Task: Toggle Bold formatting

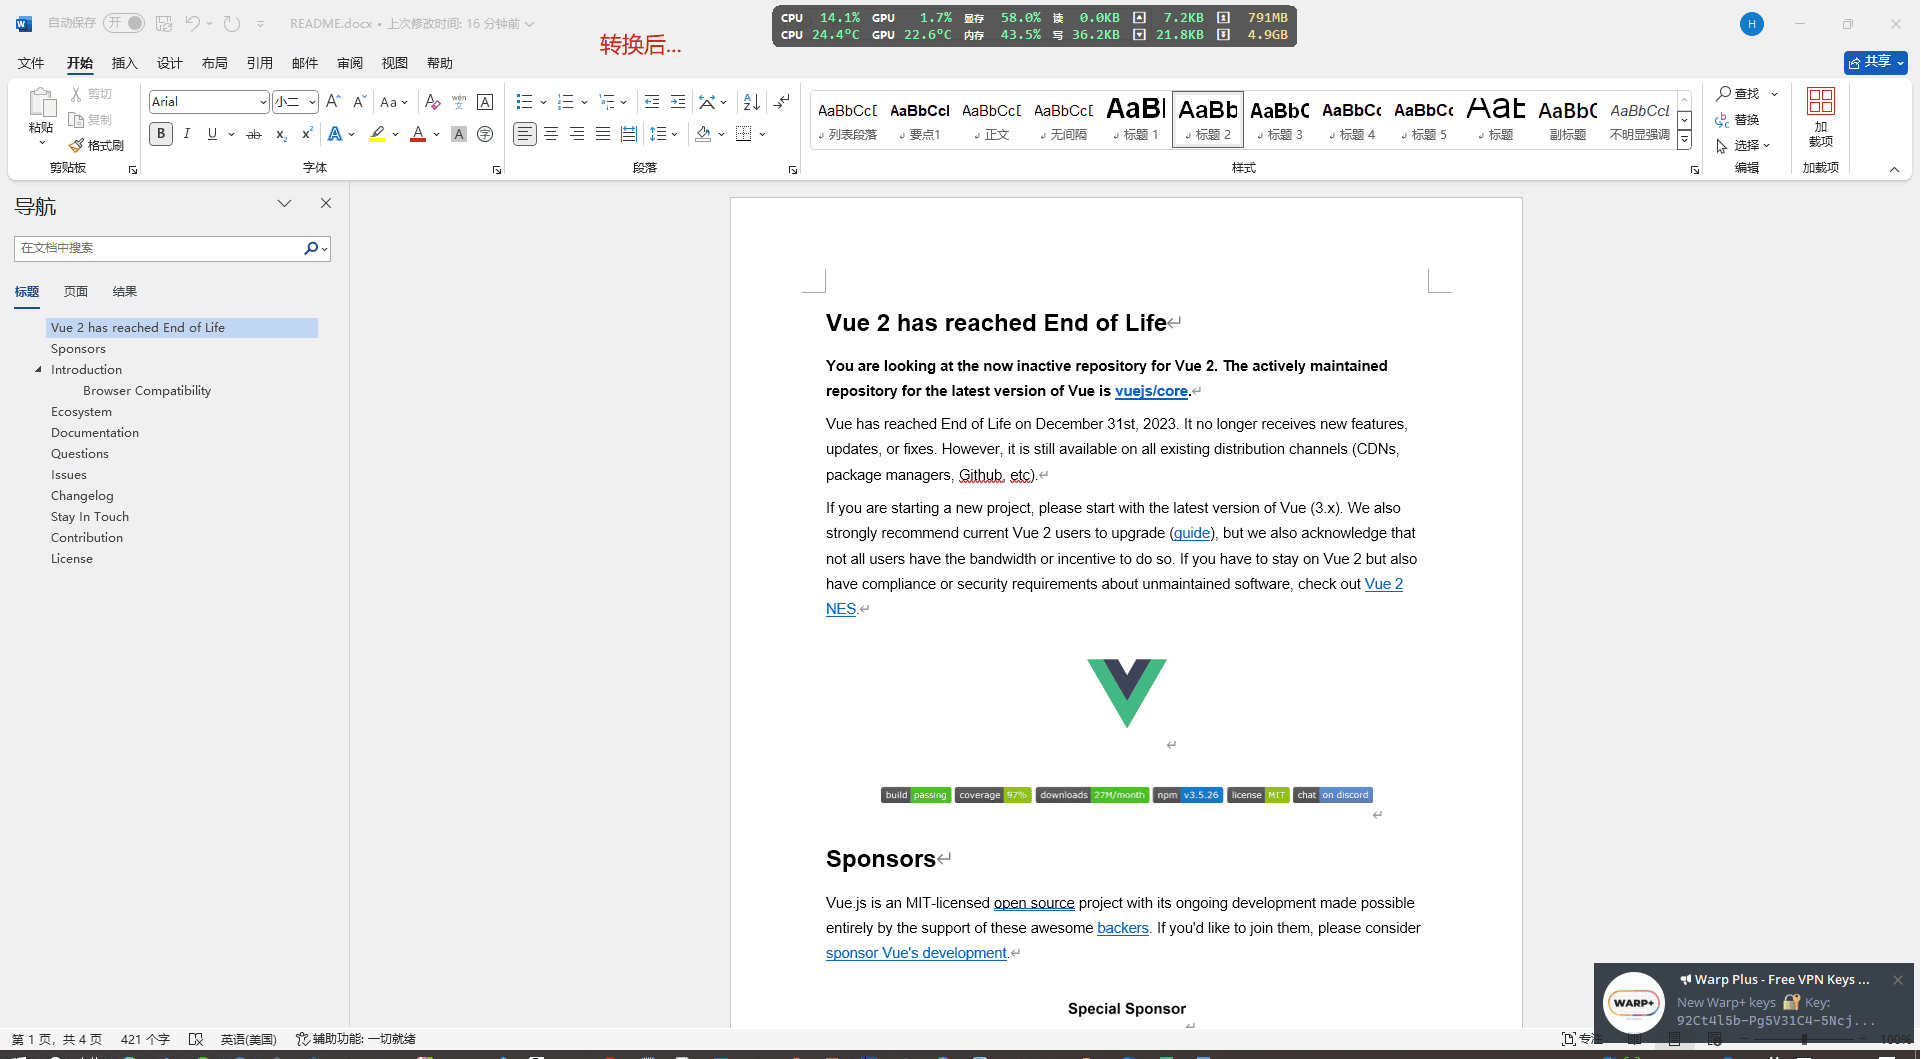Action: [x=161, y=134]
